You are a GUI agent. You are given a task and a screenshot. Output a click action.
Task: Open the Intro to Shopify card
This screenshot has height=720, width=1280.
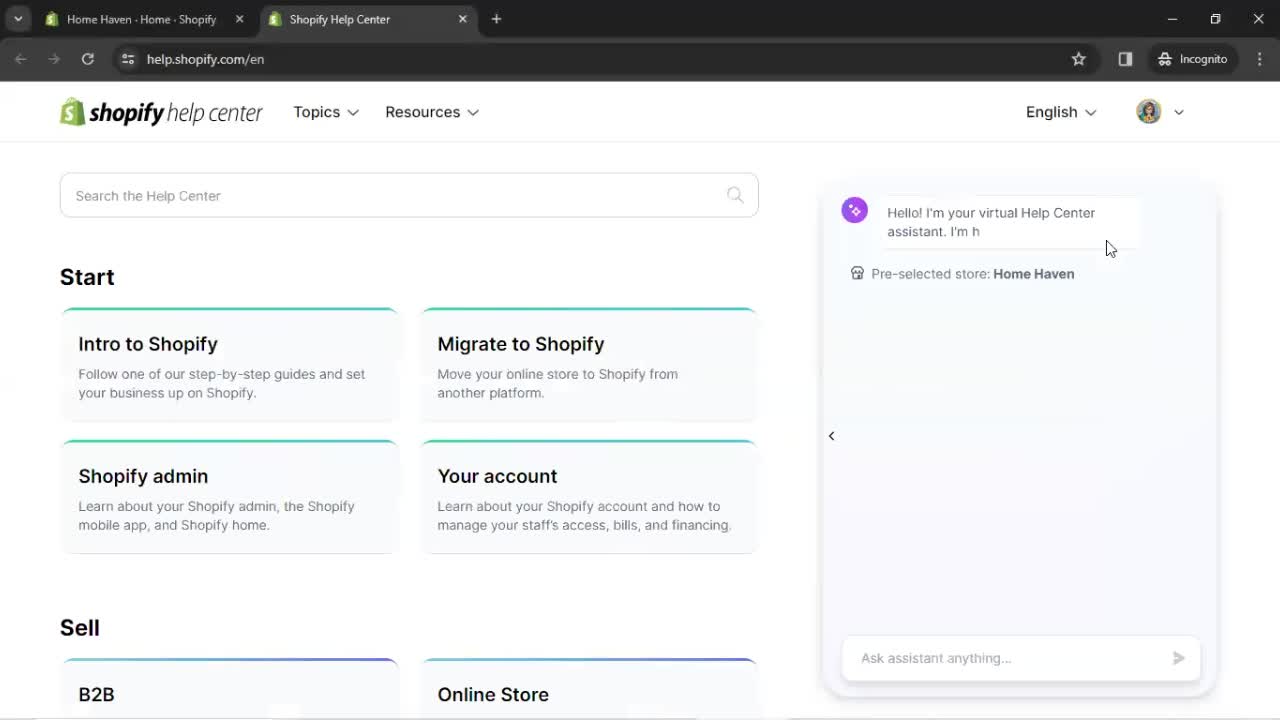tap(230, 365)
